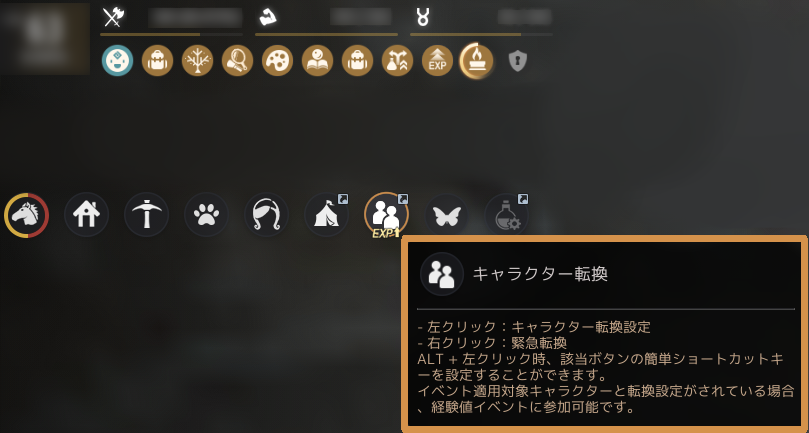Open the house residence icon
The height and width of the screenshot is (433, 809).
pos(86,215)
